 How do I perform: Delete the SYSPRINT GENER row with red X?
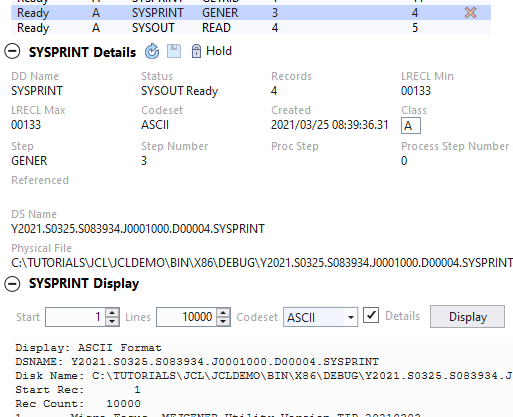pyautogui.click(x=470, y=13)
